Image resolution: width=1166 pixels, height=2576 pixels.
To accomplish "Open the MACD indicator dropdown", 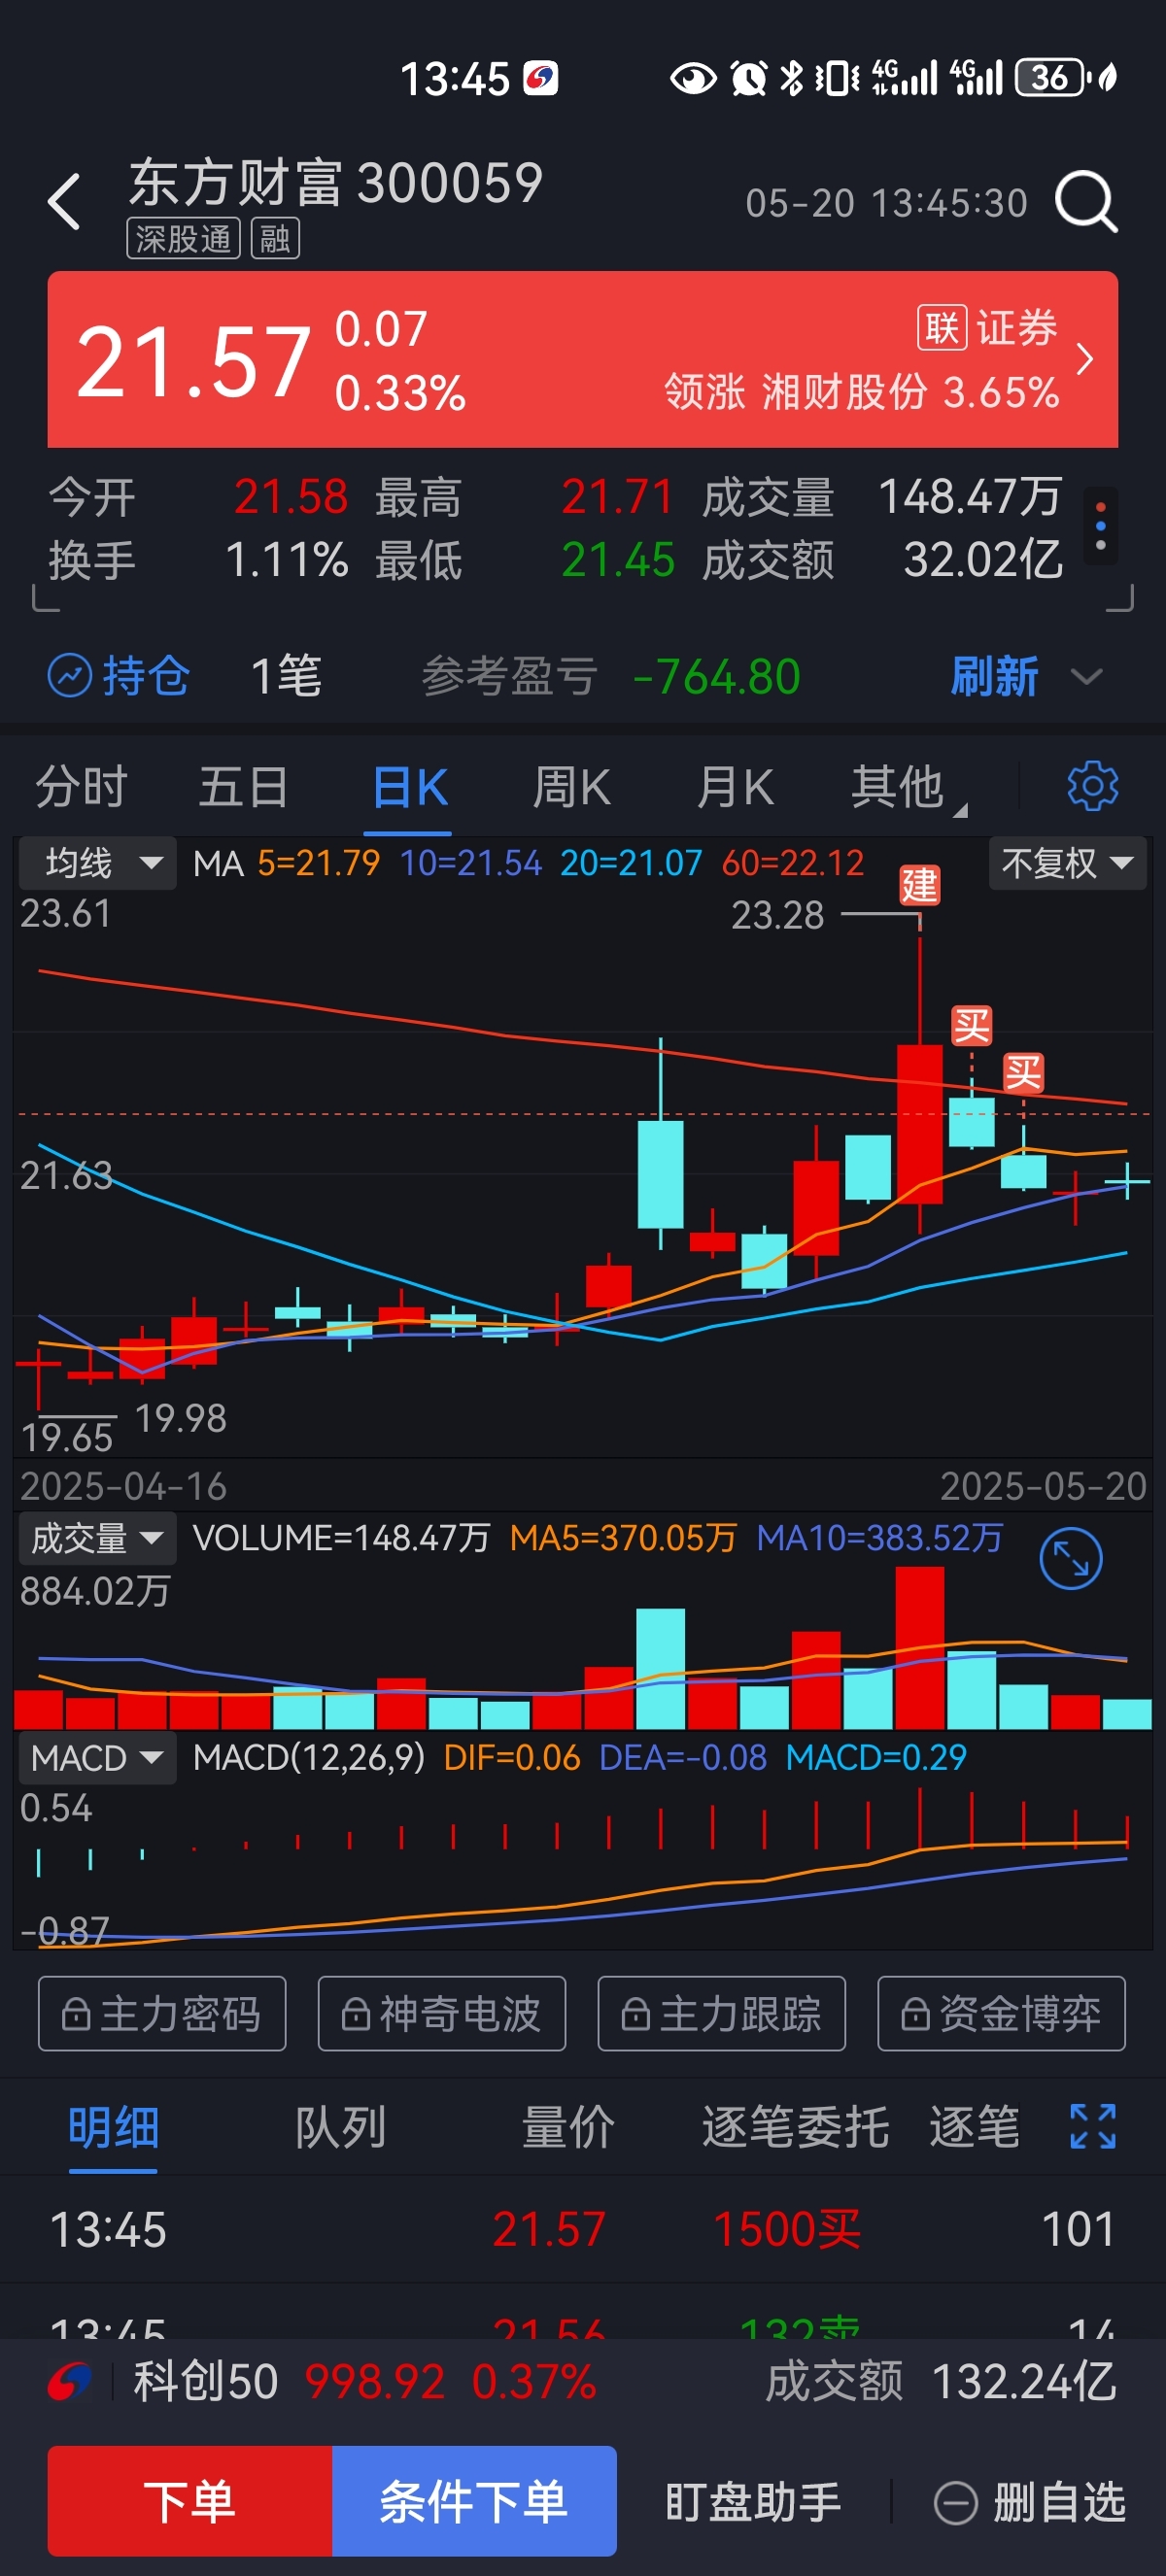I will [x=98, y=1757].
